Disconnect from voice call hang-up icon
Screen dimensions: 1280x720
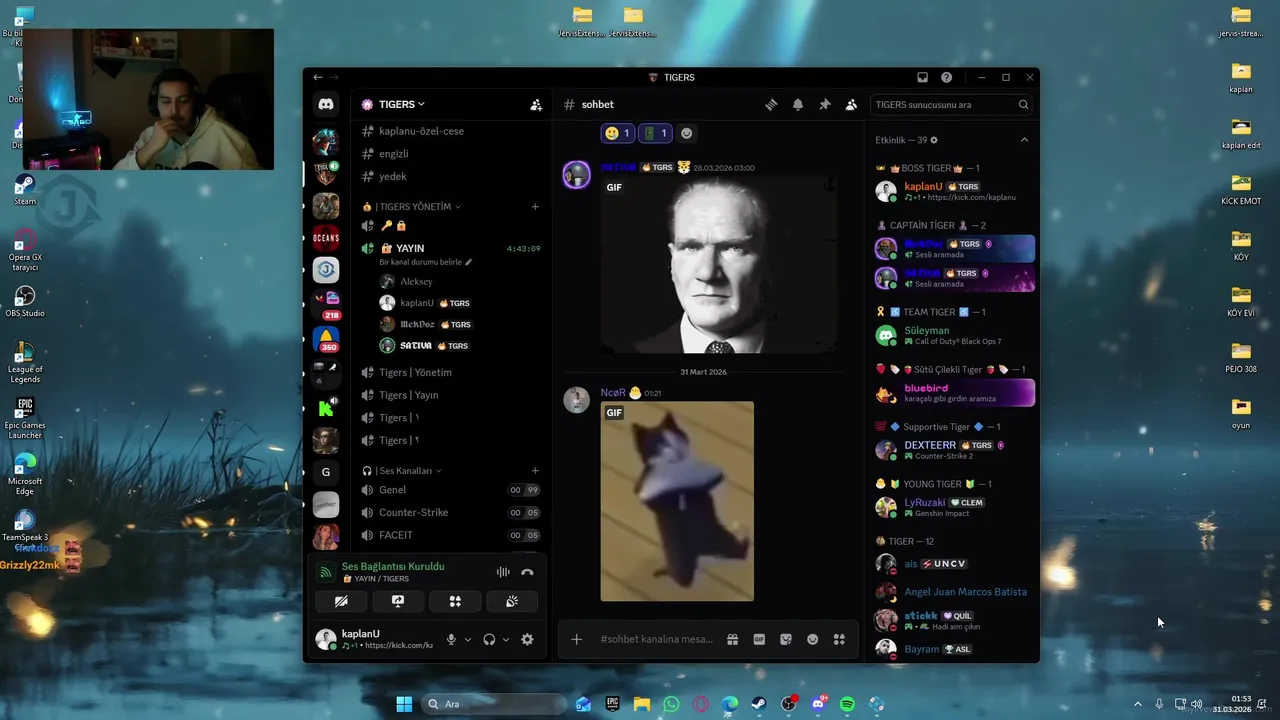[527, 572]
